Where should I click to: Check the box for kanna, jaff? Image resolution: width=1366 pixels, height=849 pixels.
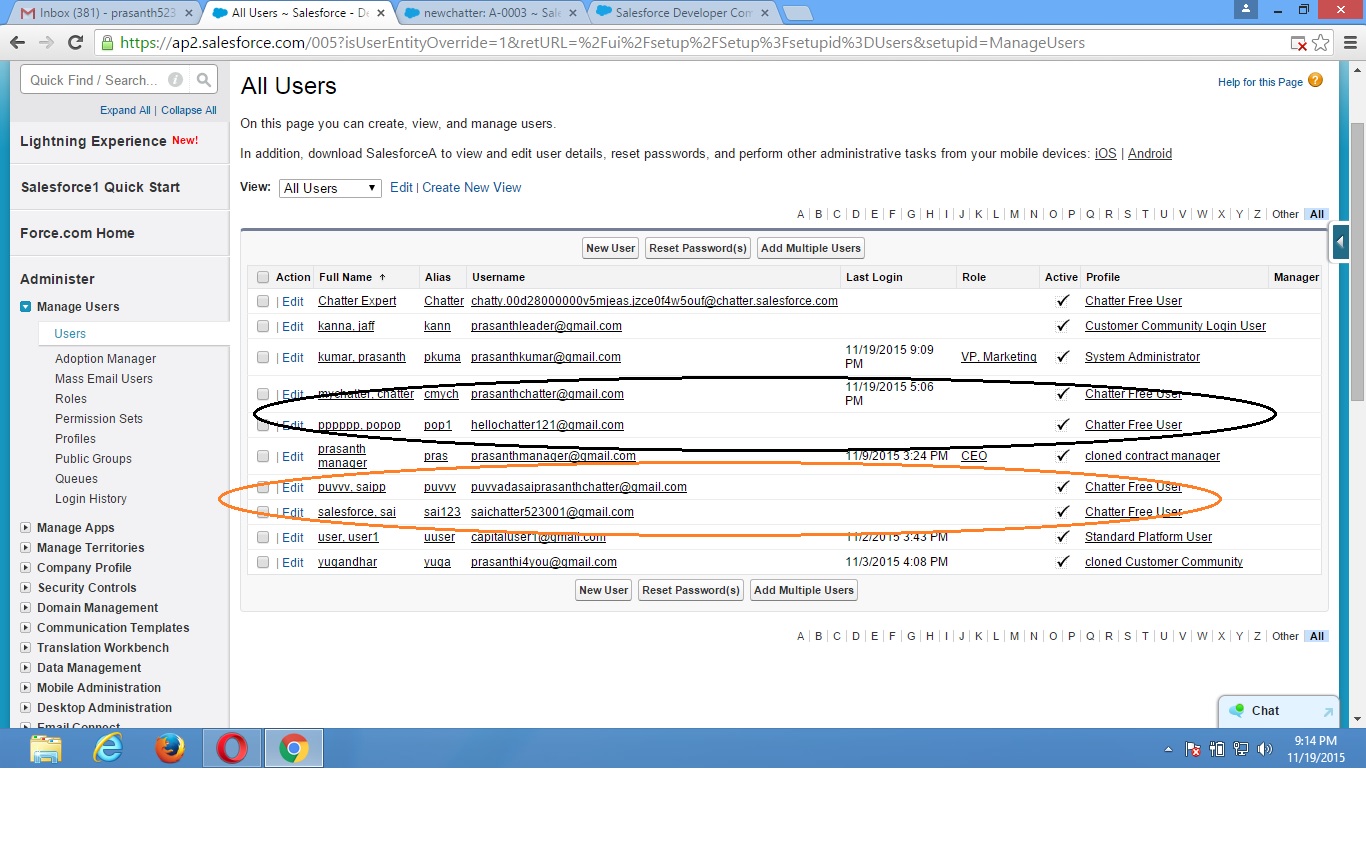(x=263, y=326)
